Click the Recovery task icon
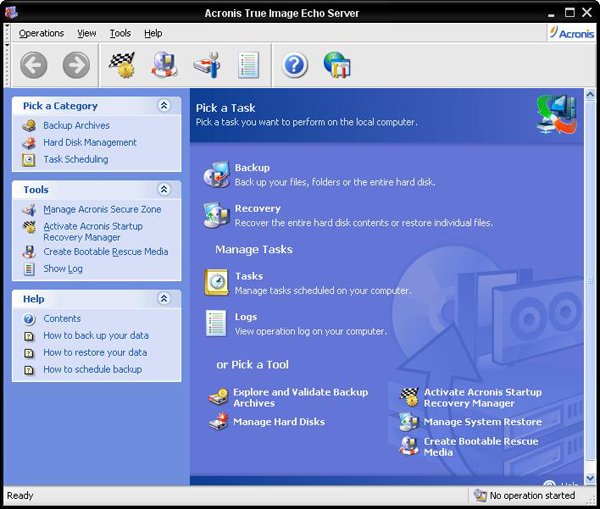Viewport: 600px width, 509px height. coord(216,215)
